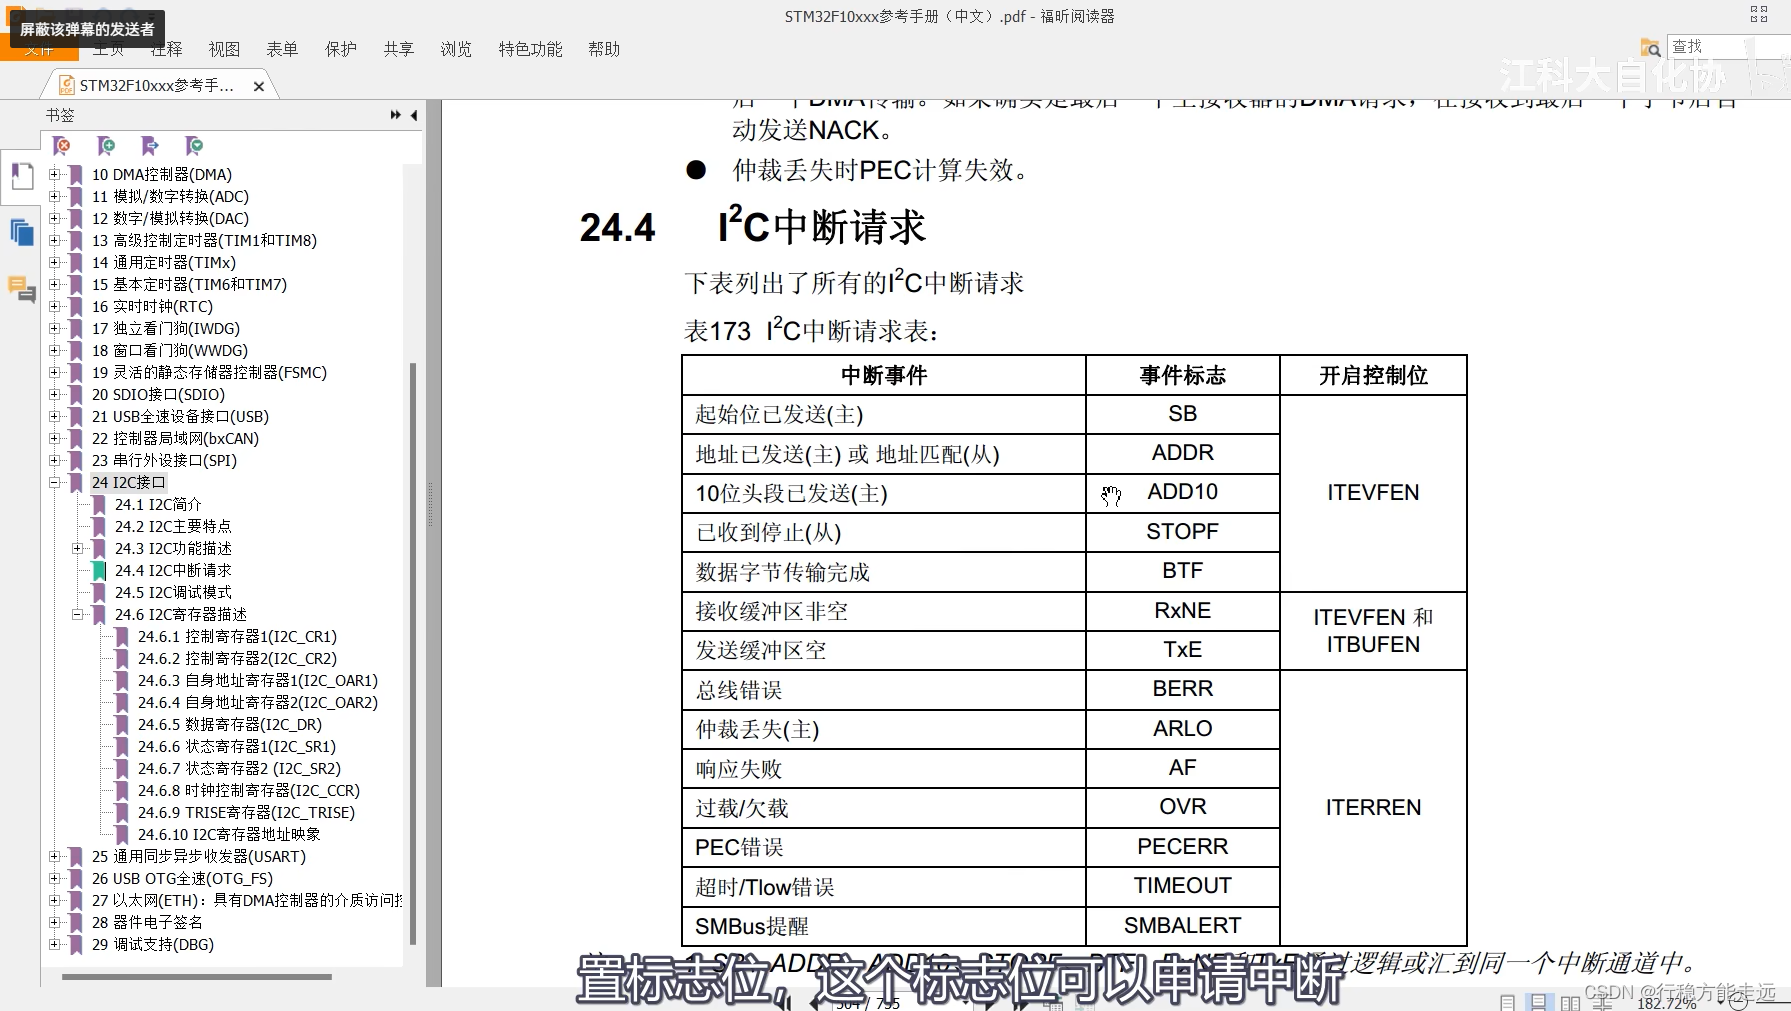Image resolution: width=1791 pixels, height=1011 pixels.
Task: Click the bookmarks panel horizontal scrollbar
Action: point(197,977)
